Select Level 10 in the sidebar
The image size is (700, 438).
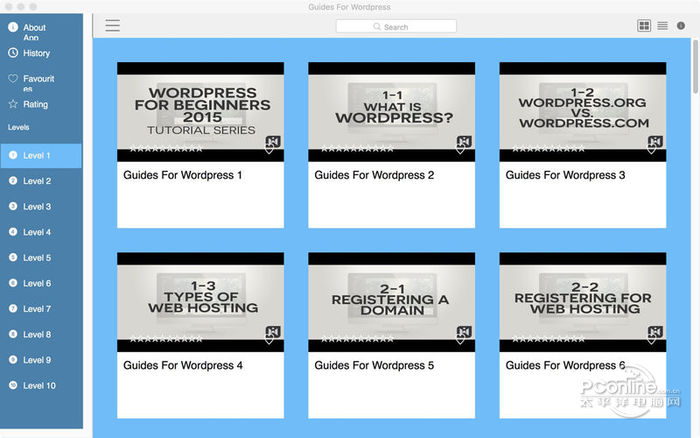41,385
